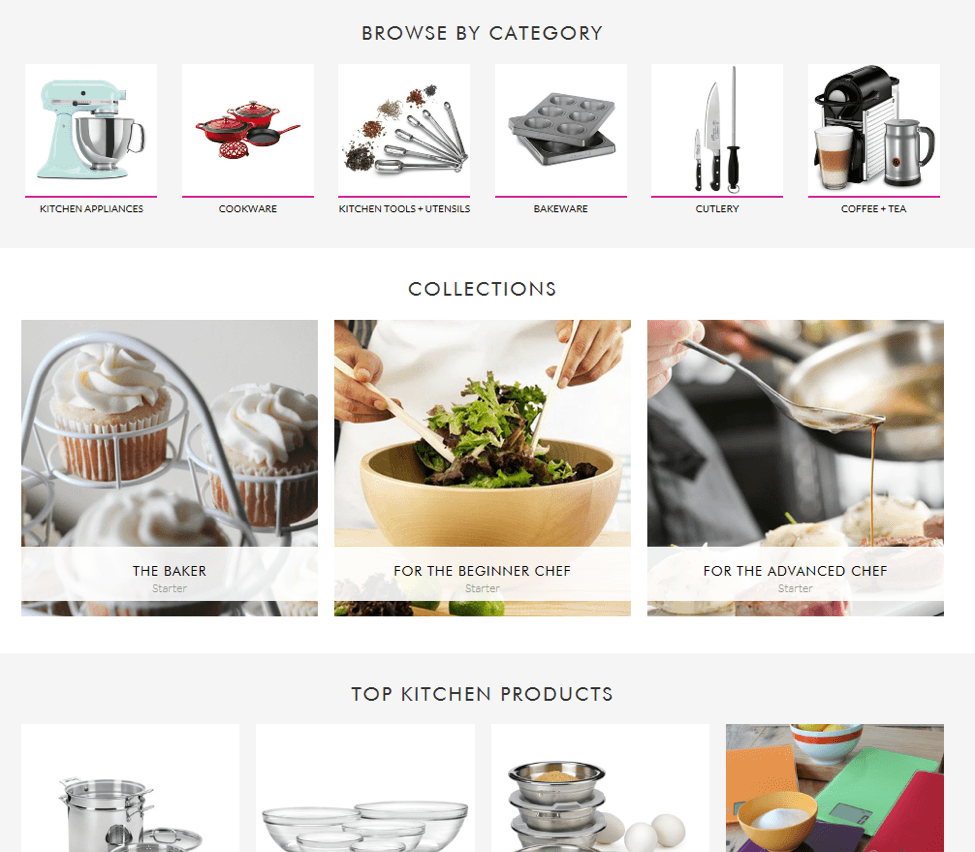
Task: Select the stainless steel stockpot product
Action: 130,788
